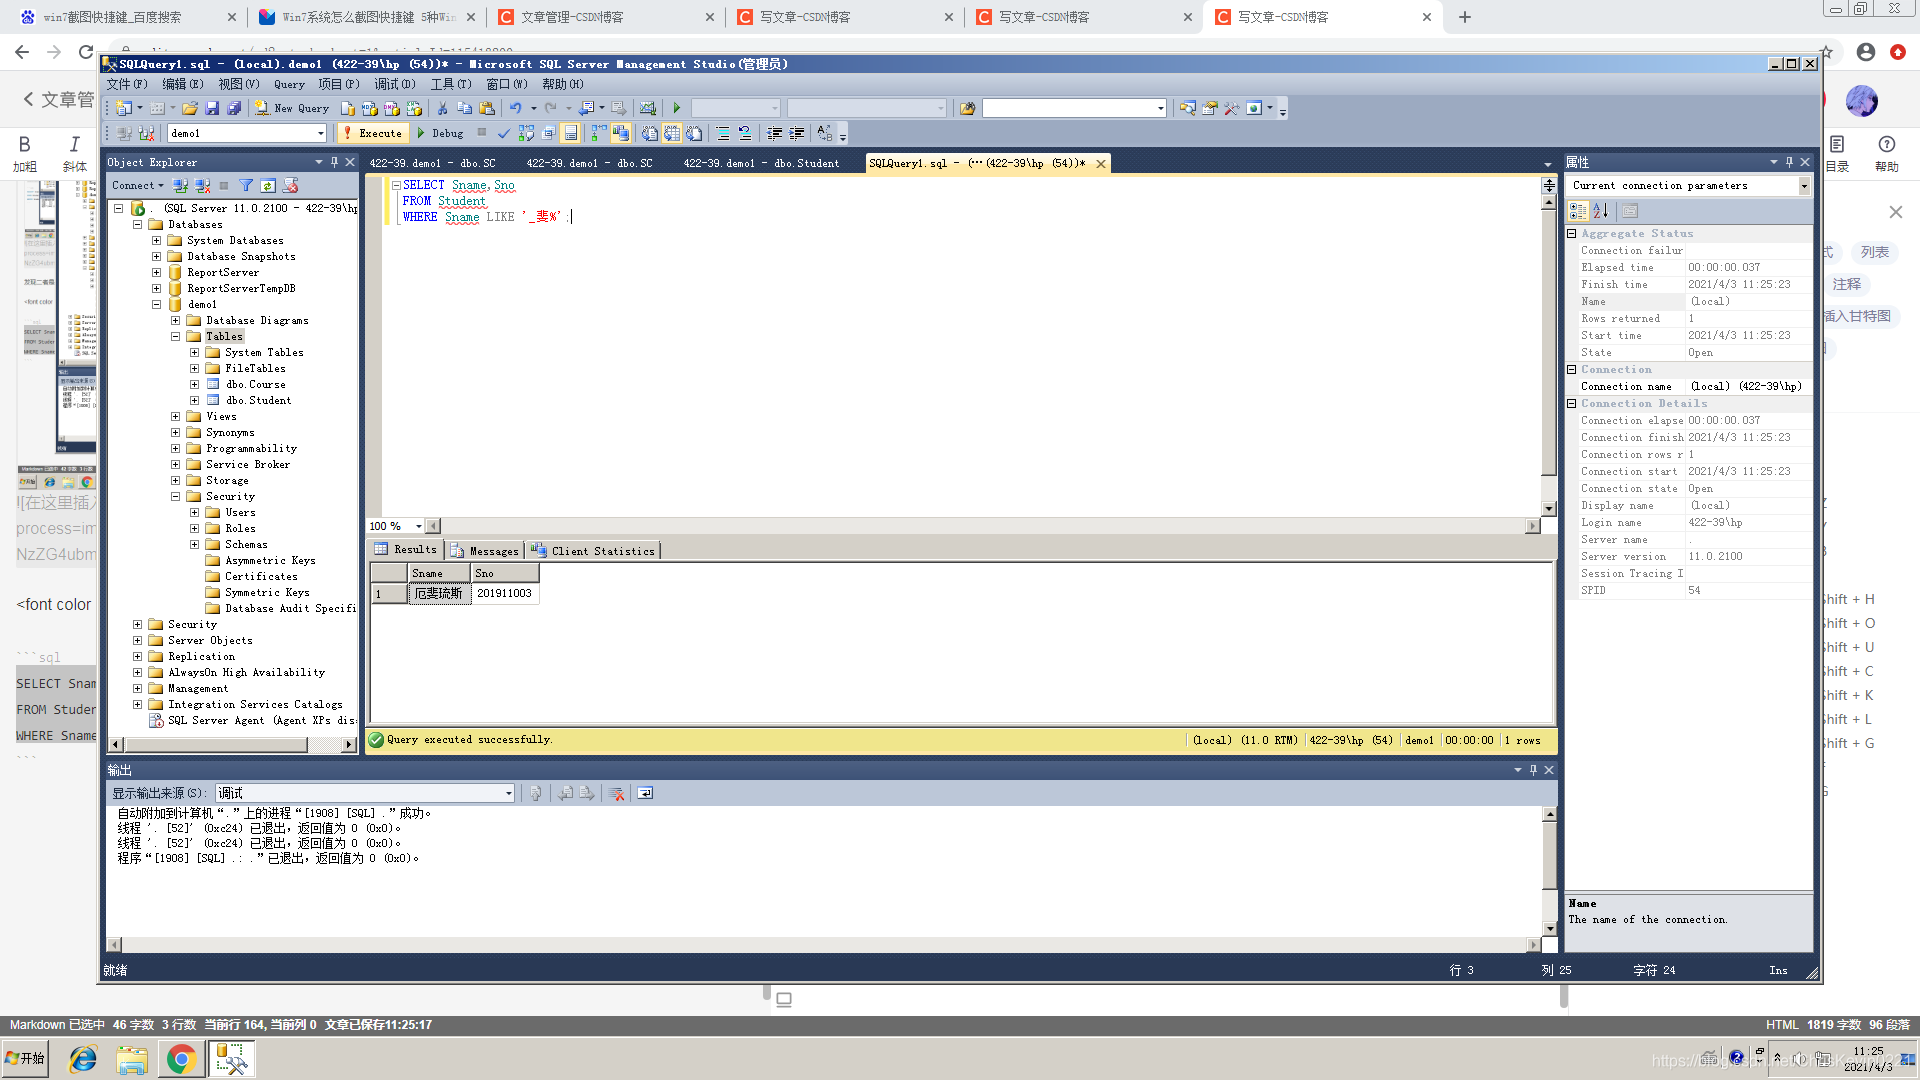Click the Filter funnel icon in Object Explorer
1920x1080 pixels.
(x=246, y=186)
